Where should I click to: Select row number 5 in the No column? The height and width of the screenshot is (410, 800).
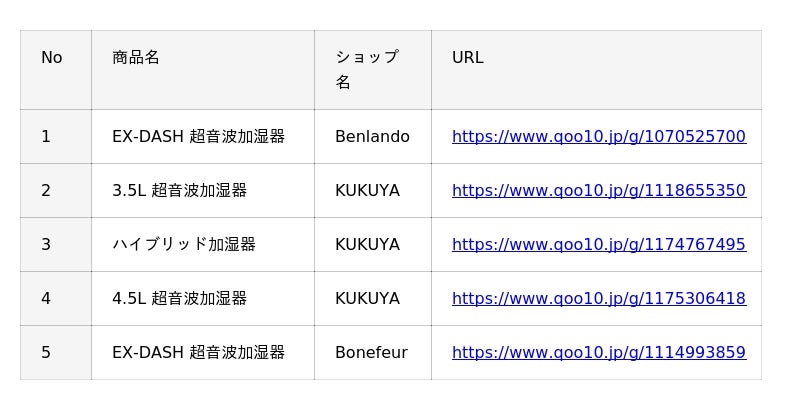(x=46, y=352)
